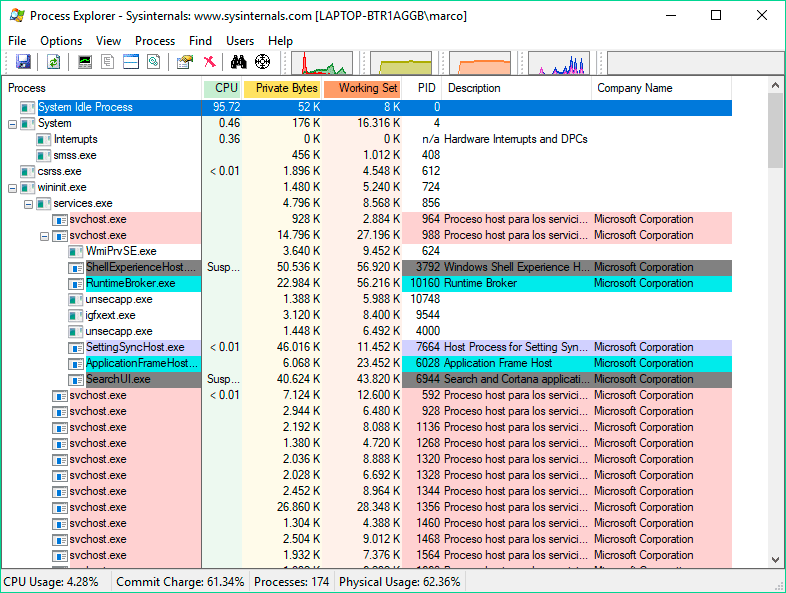Click the Refresh Now toolbar icon
Screen dimensions: 786x593
(x=53, y=62)
